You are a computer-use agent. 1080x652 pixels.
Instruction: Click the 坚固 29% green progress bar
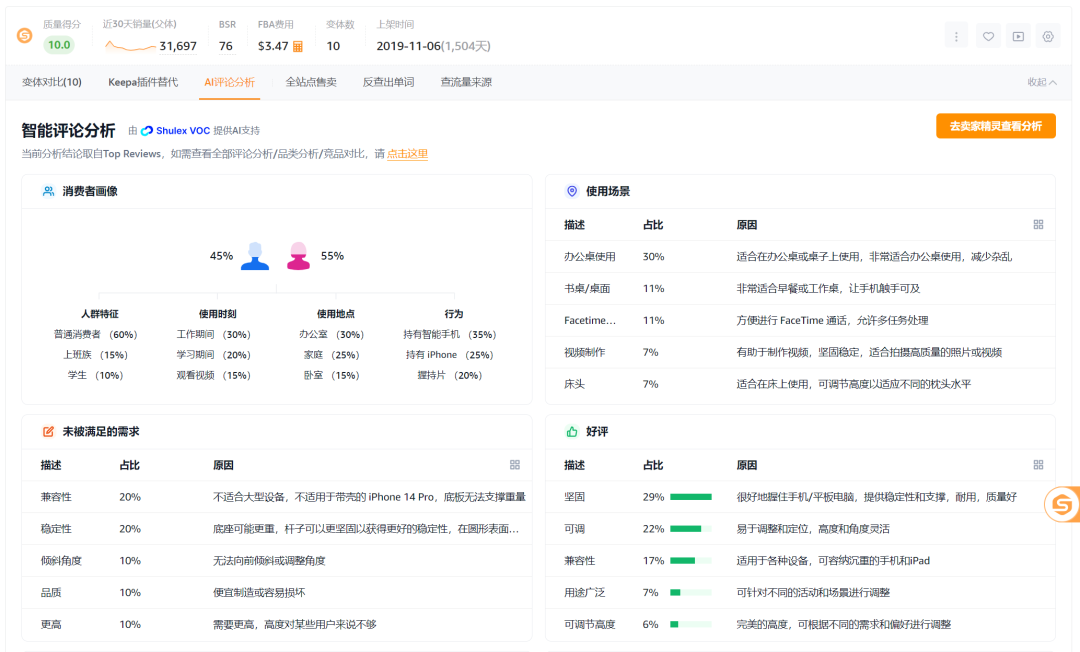(690, 497)
